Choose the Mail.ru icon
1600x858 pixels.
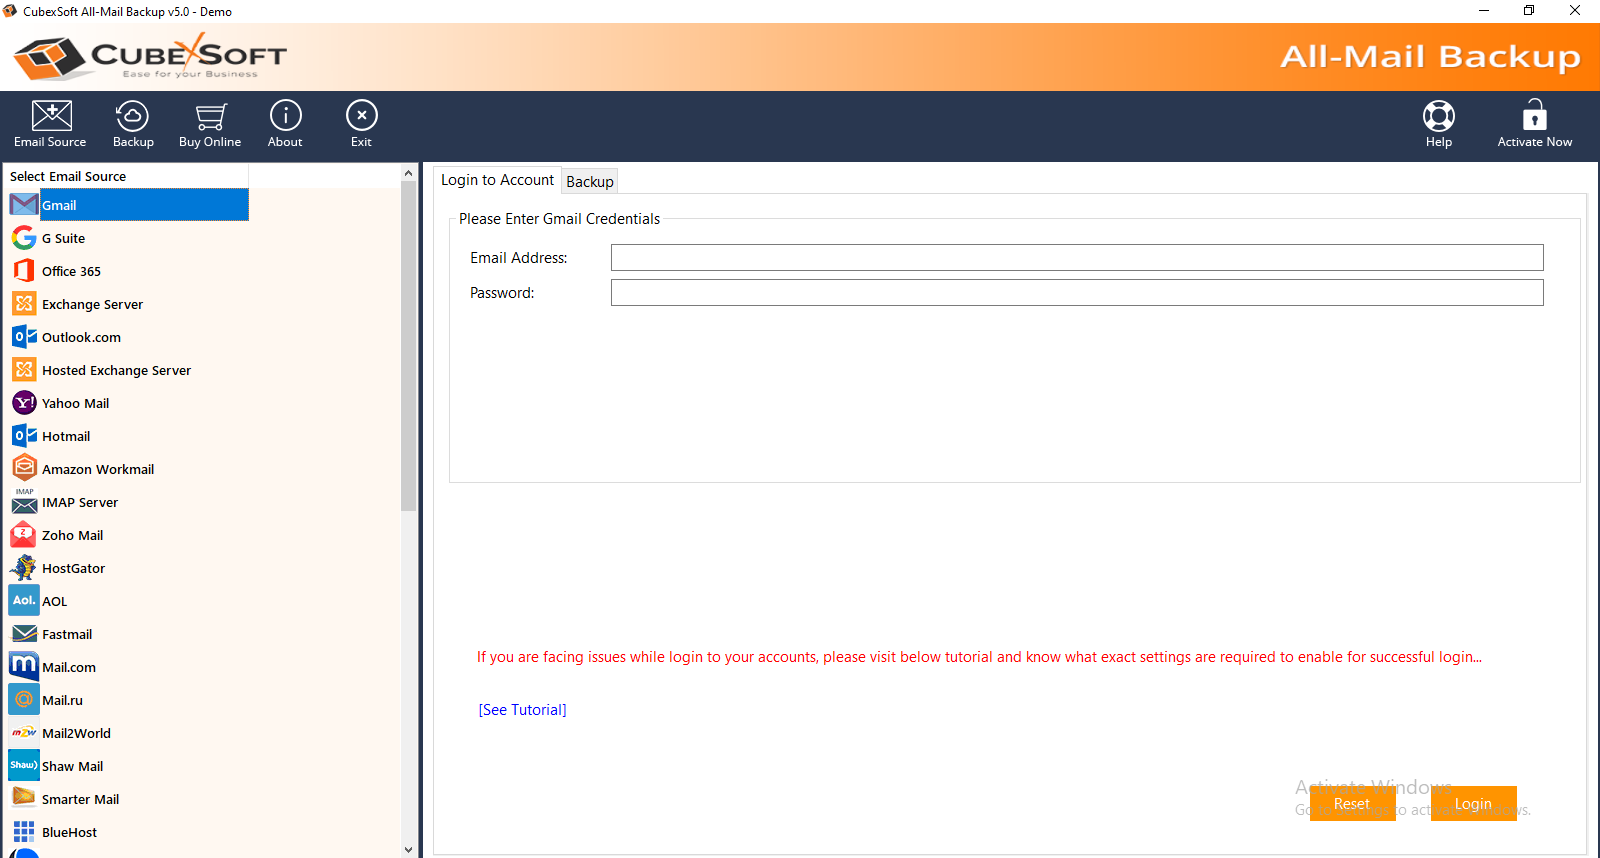(24, 700)
